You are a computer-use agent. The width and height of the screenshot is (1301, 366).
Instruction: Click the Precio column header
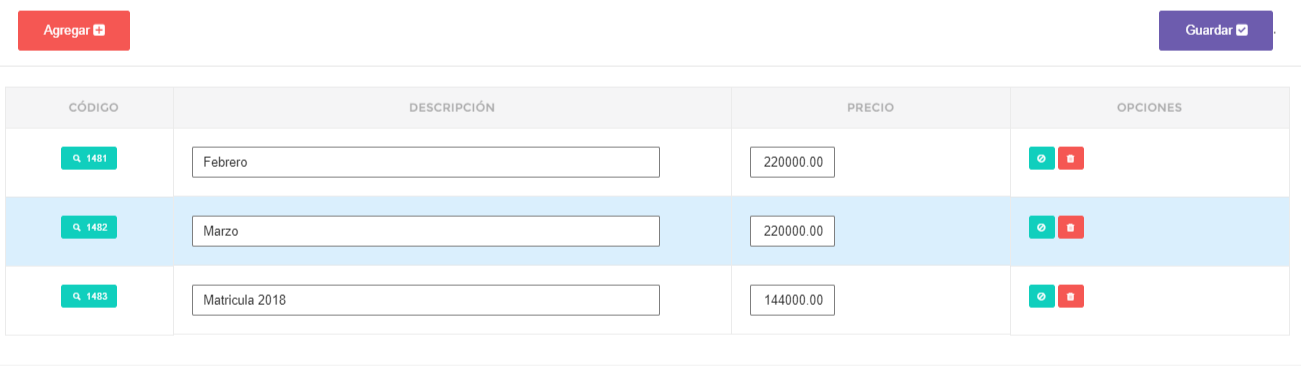[870, 108]
